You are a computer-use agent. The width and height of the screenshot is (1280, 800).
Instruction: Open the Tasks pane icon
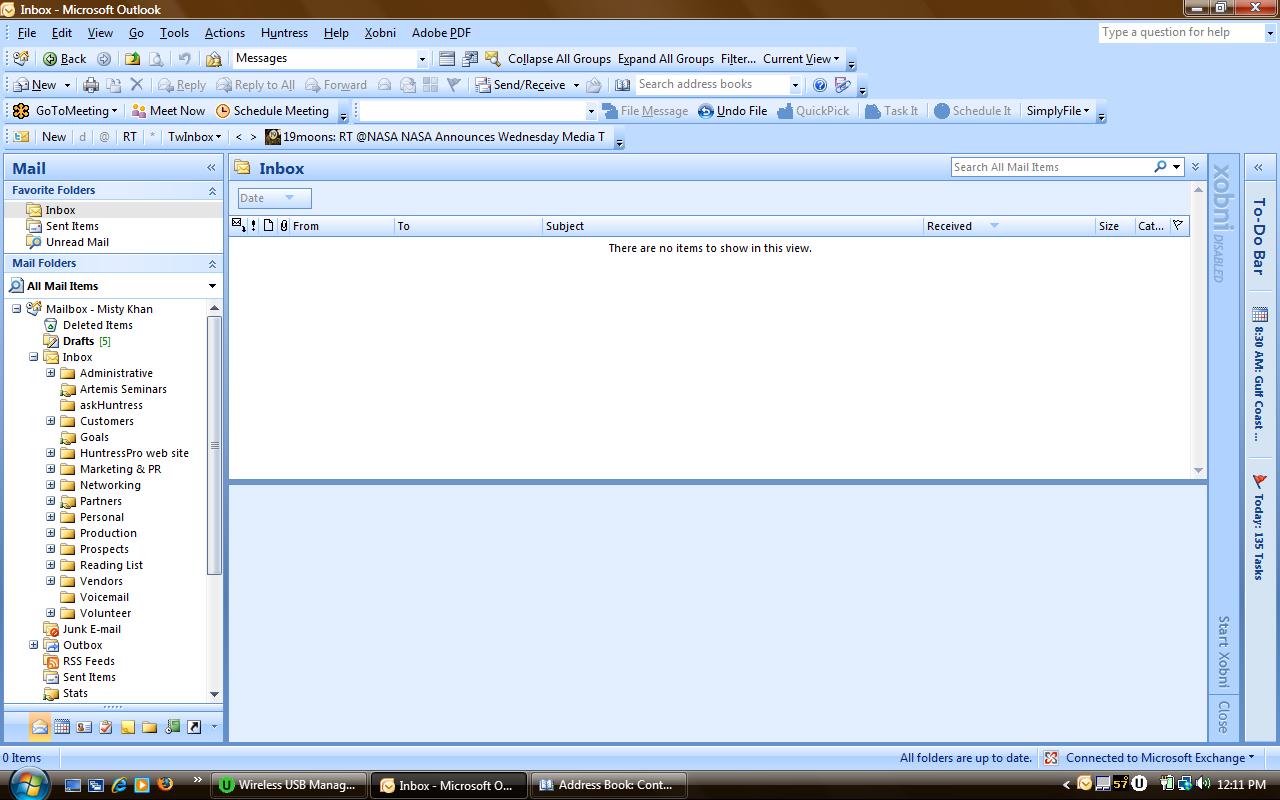click(x=105, y=727)
